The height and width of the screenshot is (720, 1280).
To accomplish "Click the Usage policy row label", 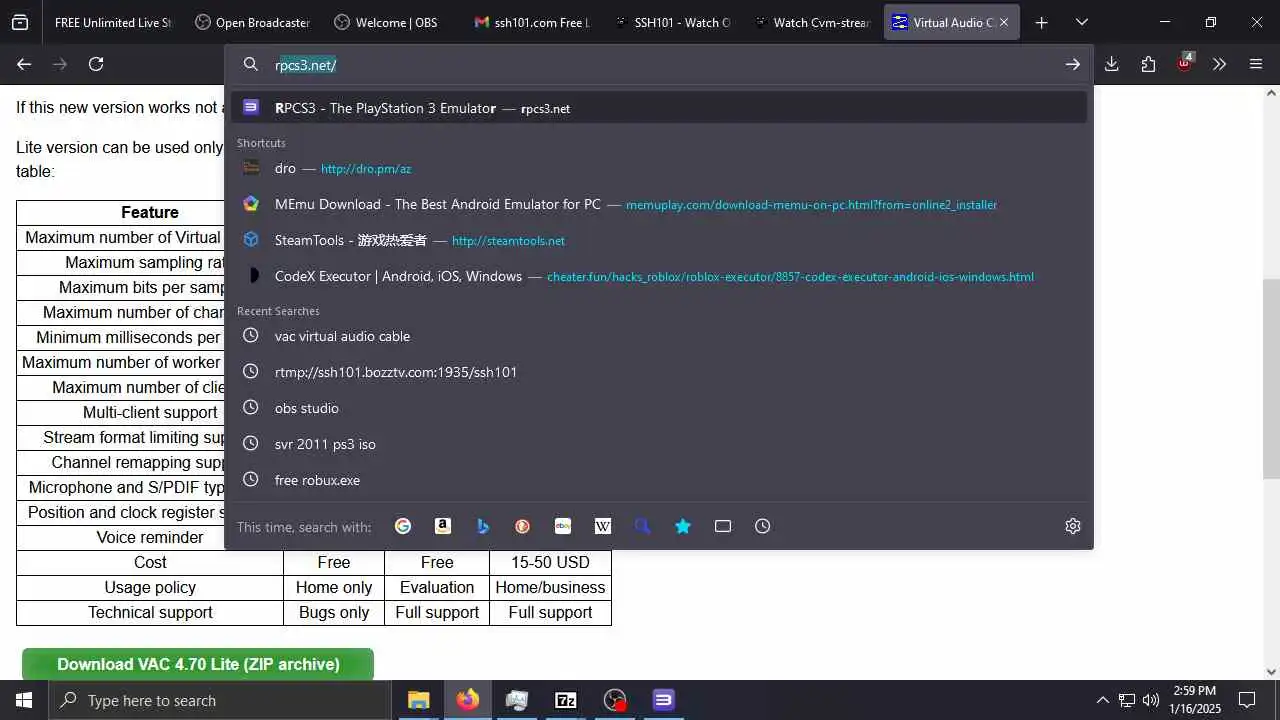I will pyautogui.click(x=150, y=587).
